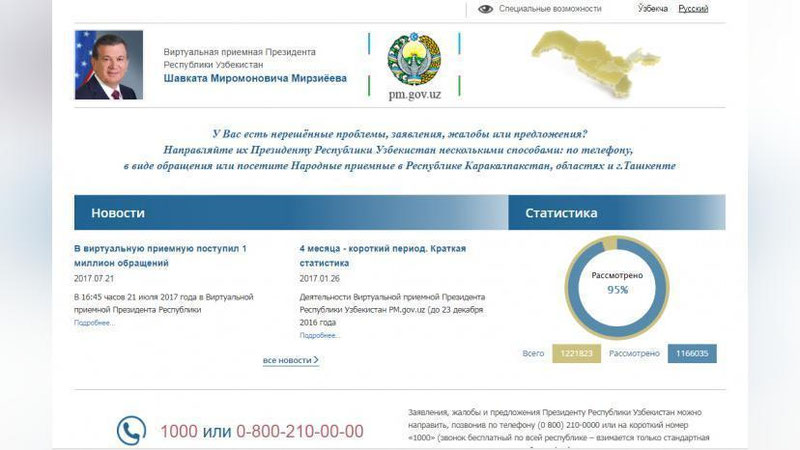Click the date 2017.07.21
This screenshot has height=450, width=800.
[94, 279]
